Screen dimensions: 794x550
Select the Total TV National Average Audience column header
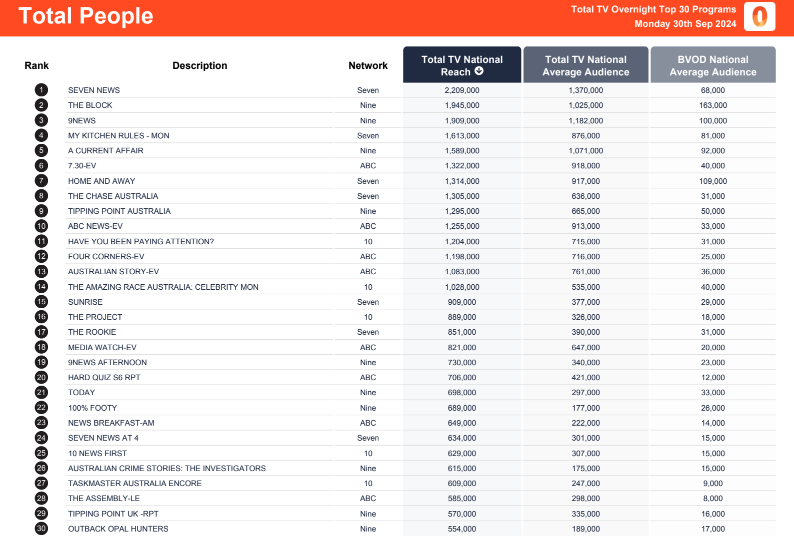point(586,65)
